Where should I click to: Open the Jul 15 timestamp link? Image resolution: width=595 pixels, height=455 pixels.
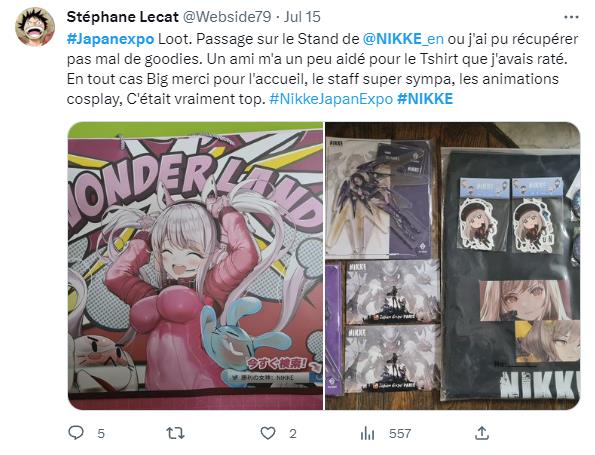click(302, 17)
